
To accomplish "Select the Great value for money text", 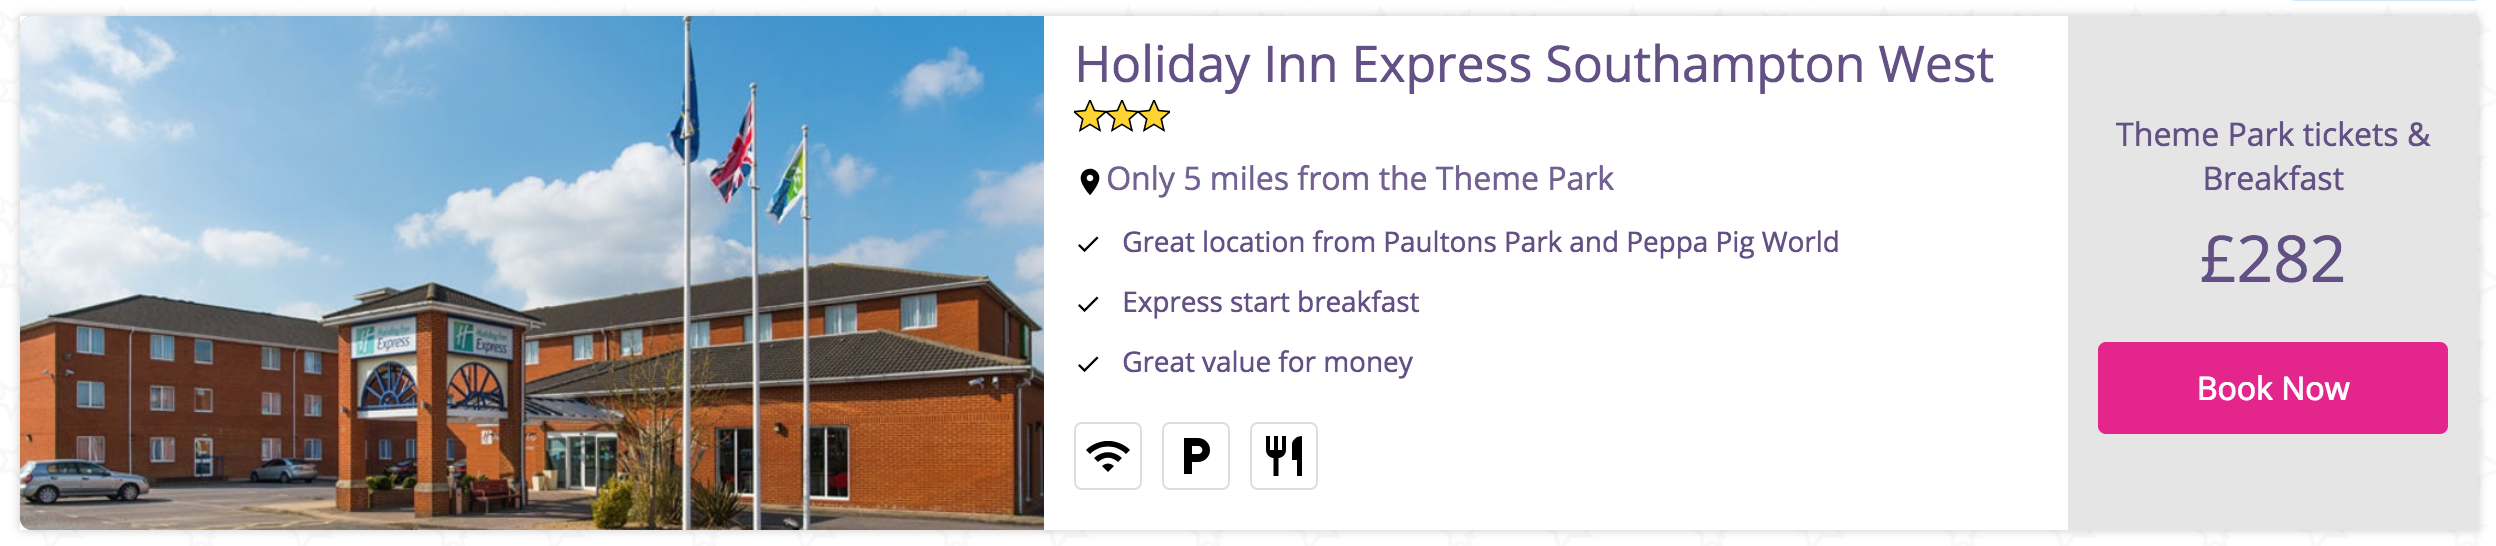I will click(1267, 362).
